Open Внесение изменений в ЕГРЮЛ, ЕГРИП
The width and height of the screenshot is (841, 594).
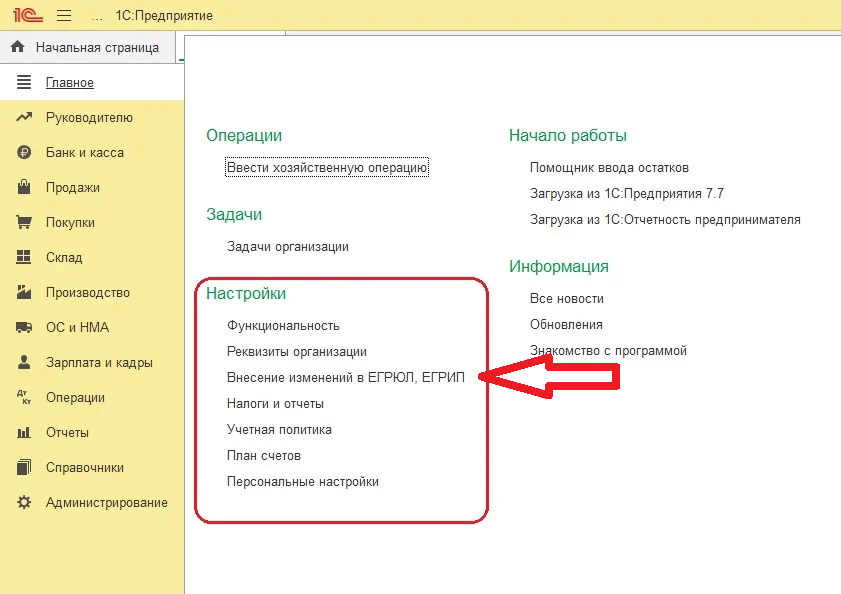pyautogui.click(x=346, y=378)
